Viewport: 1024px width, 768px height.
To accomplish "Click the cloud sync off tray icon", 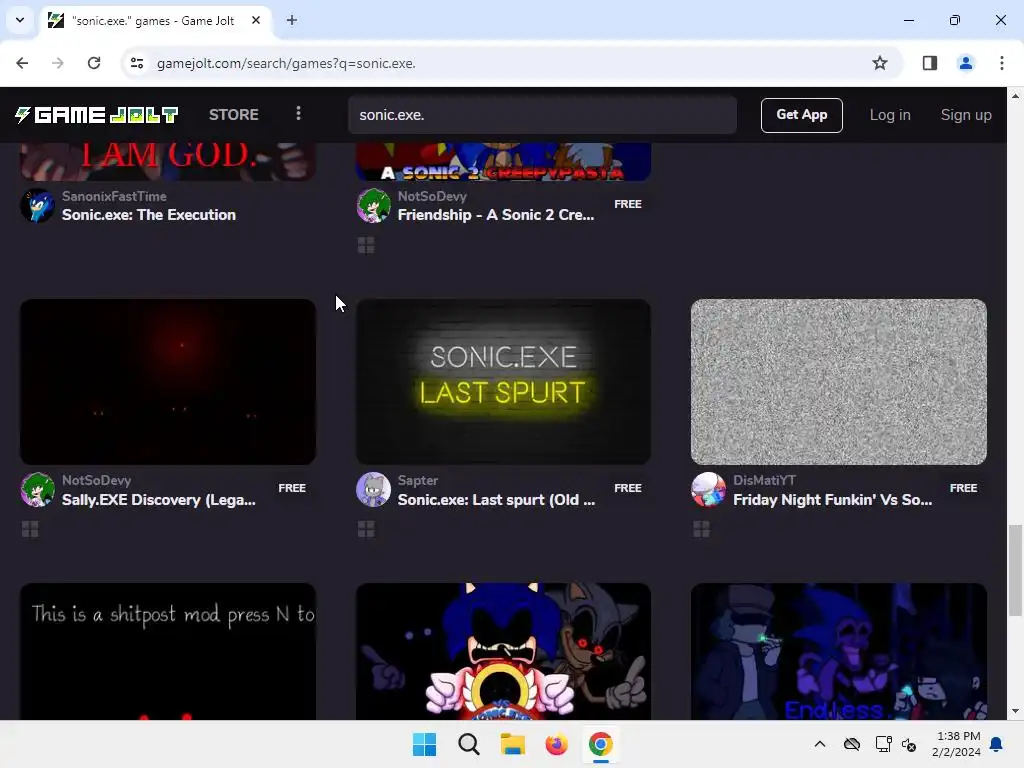I will click(852, 744).
